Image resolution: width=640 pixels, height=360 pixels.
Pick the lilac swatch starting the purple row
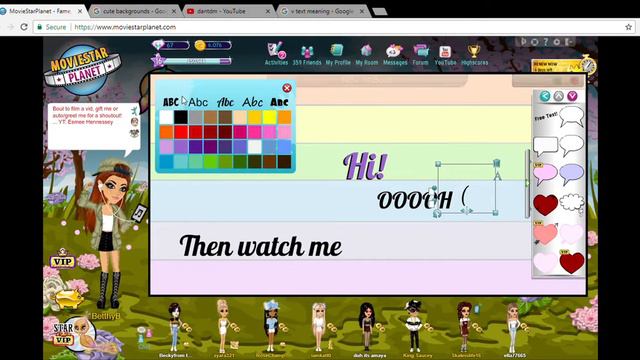(166, 147)
